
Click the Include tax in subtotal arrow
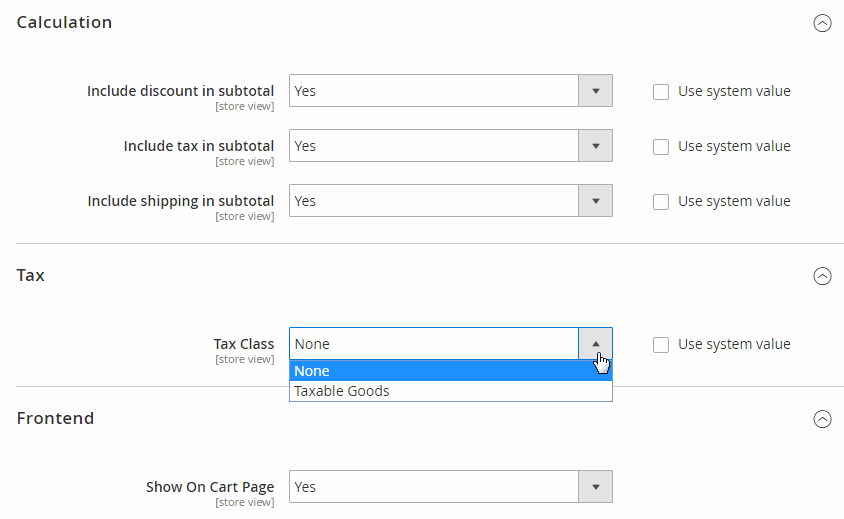click(595, 146)
